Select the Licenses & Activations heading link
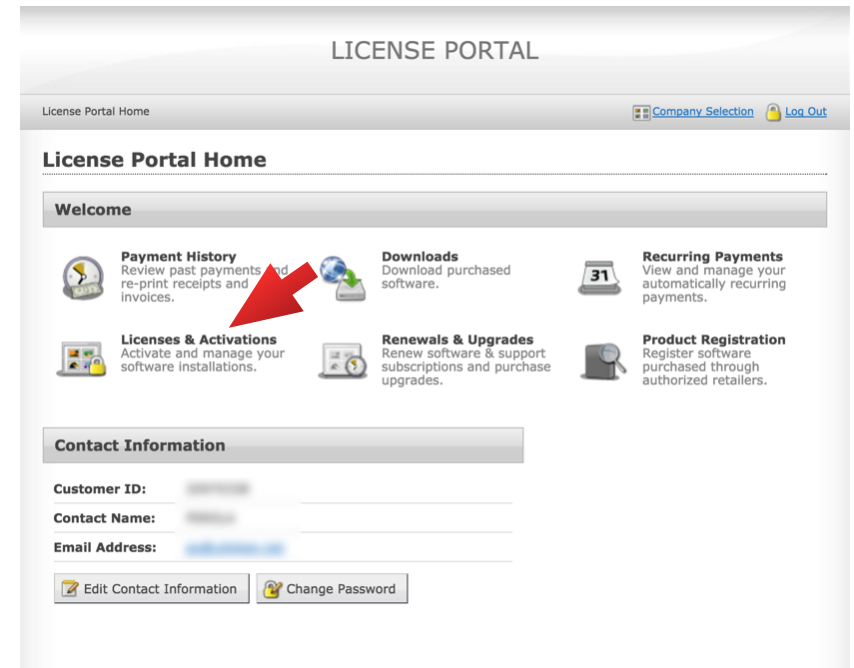The image size is (854, 668). point(198,340)
